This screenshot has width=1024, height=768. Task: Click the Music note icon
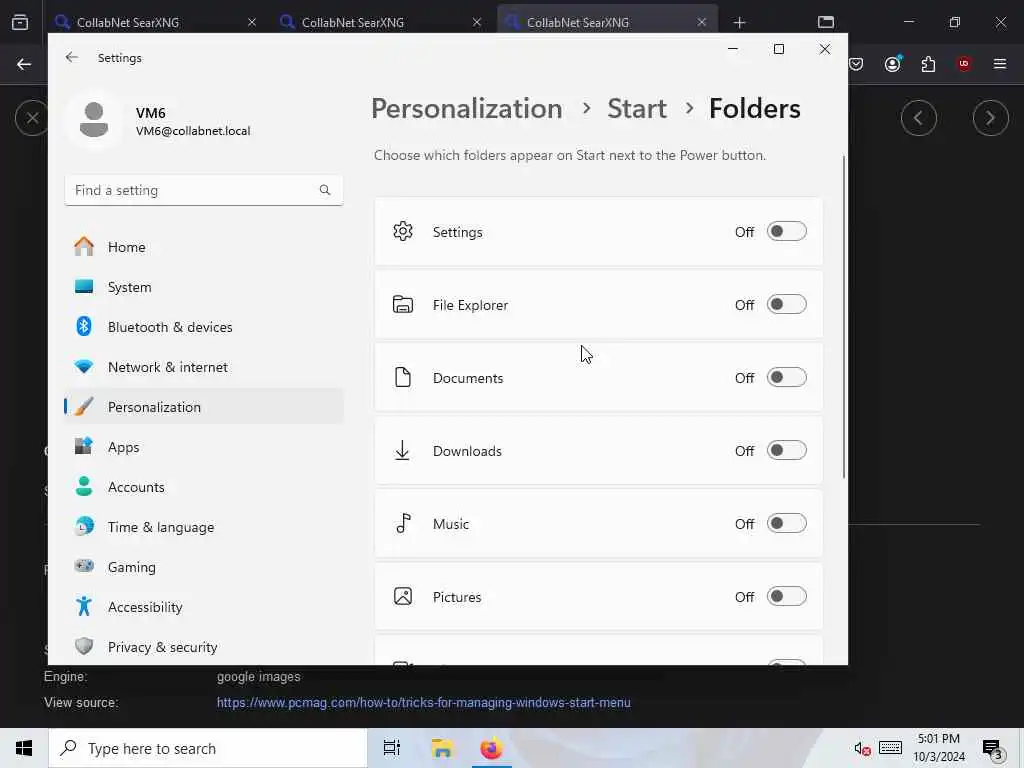pos(404,523)
